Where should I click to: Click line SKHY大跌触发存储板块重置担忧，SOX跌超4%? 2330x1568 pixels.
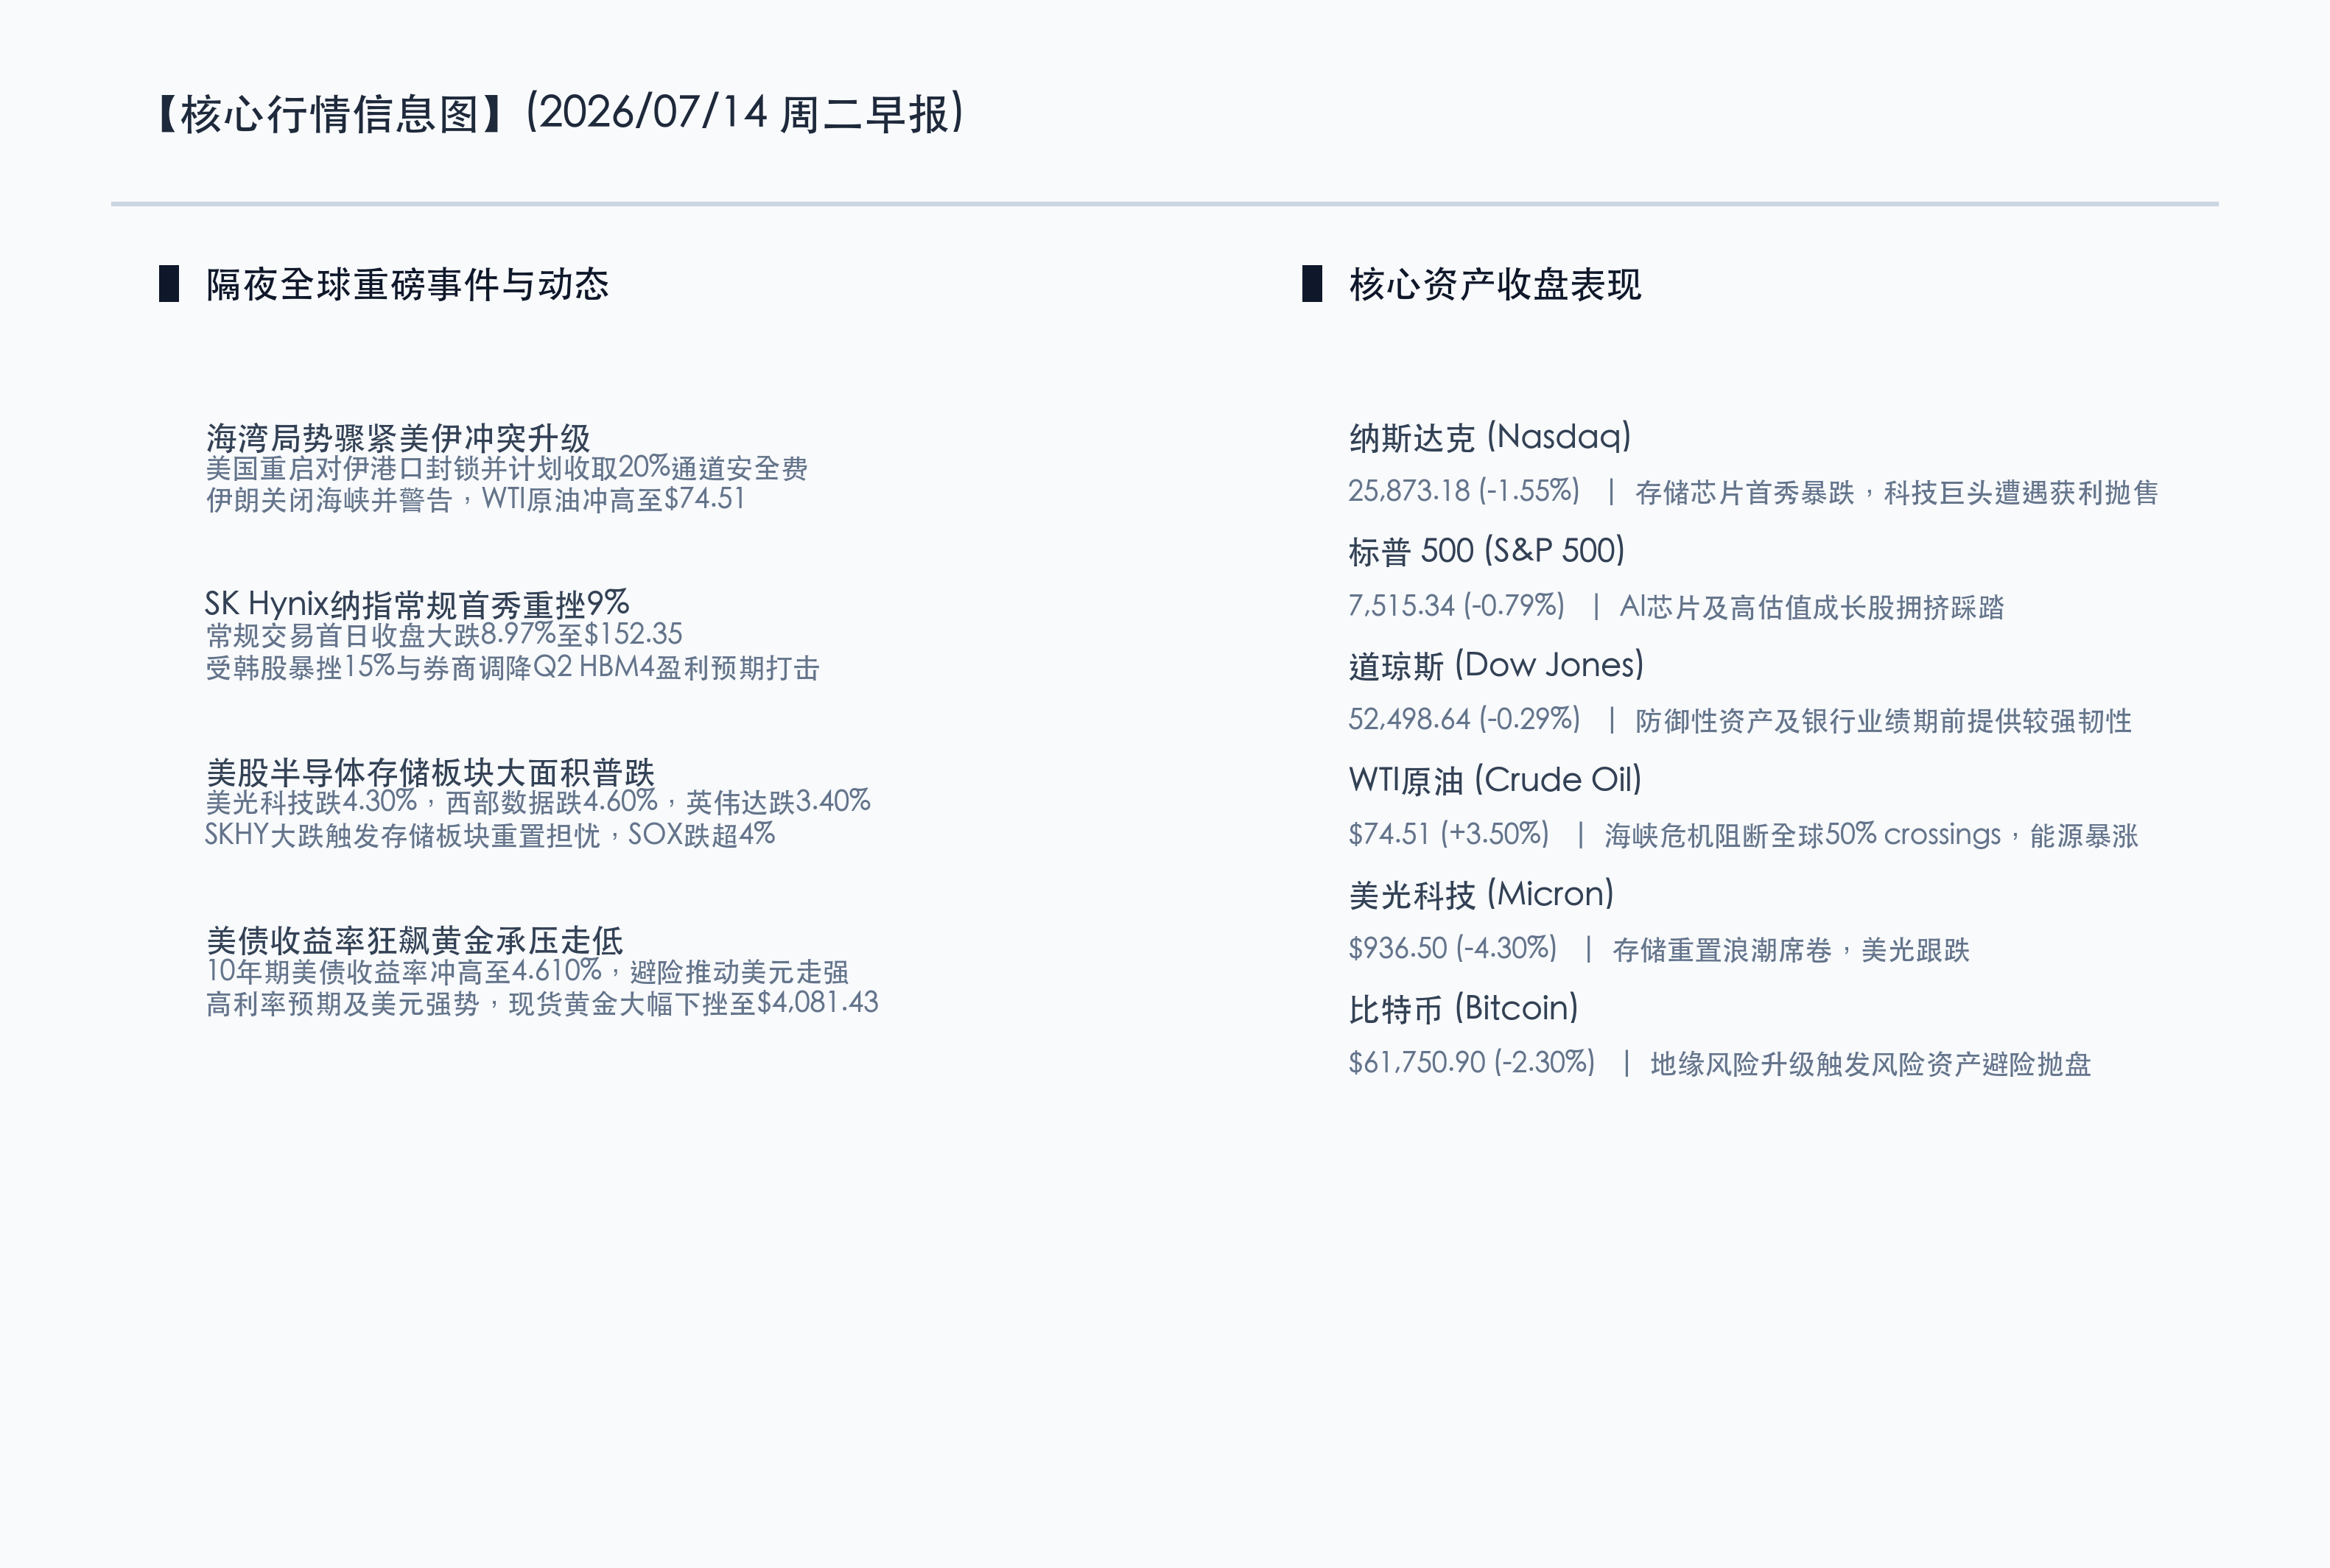tap(490, 835)
